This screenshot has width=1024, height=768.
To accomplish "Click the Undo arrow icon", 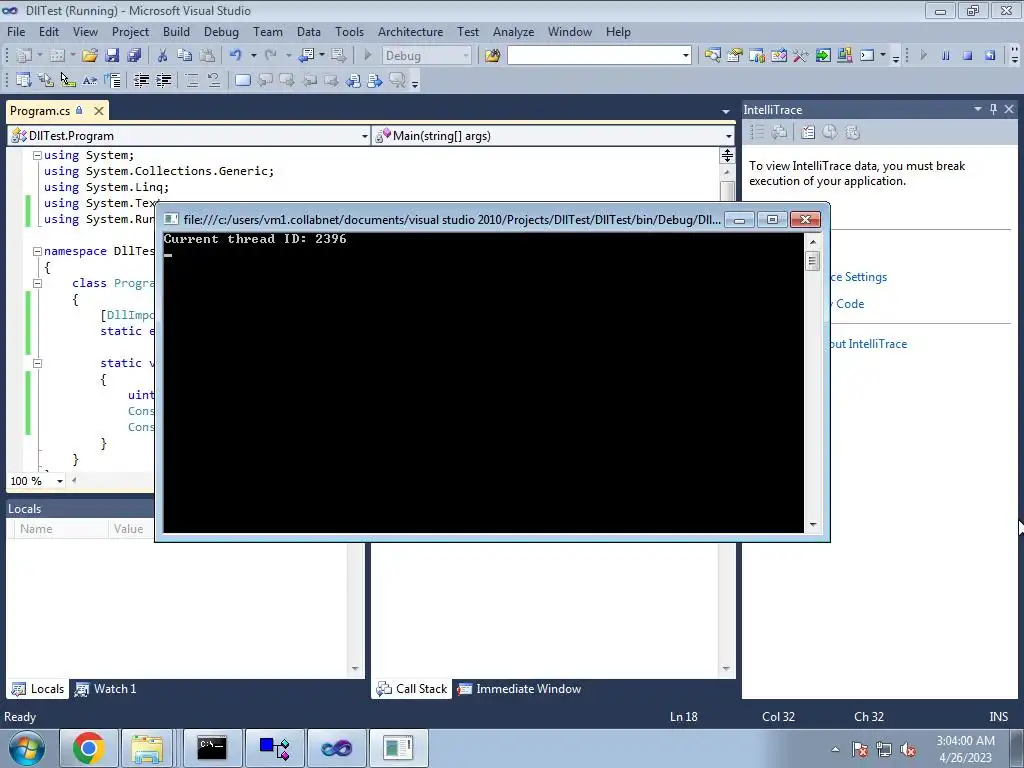I will [236, 56].
